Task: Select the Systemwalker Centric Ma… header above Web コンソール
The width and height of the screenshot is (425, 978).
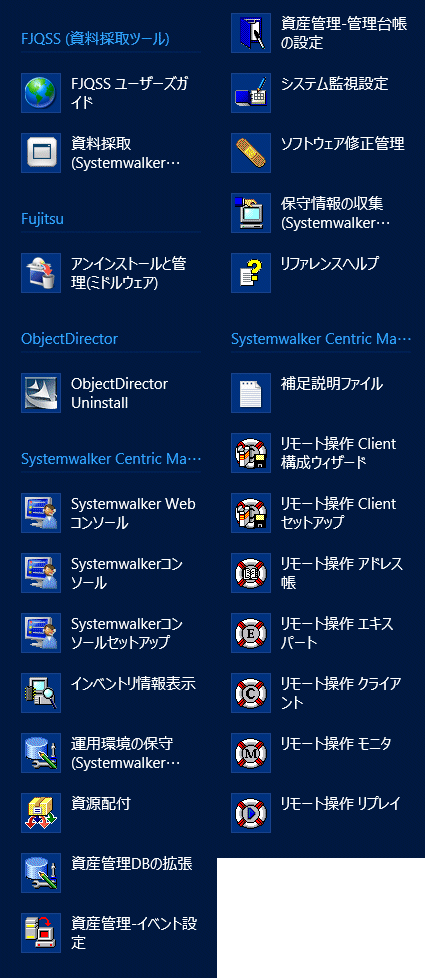Action: [111, 459]
